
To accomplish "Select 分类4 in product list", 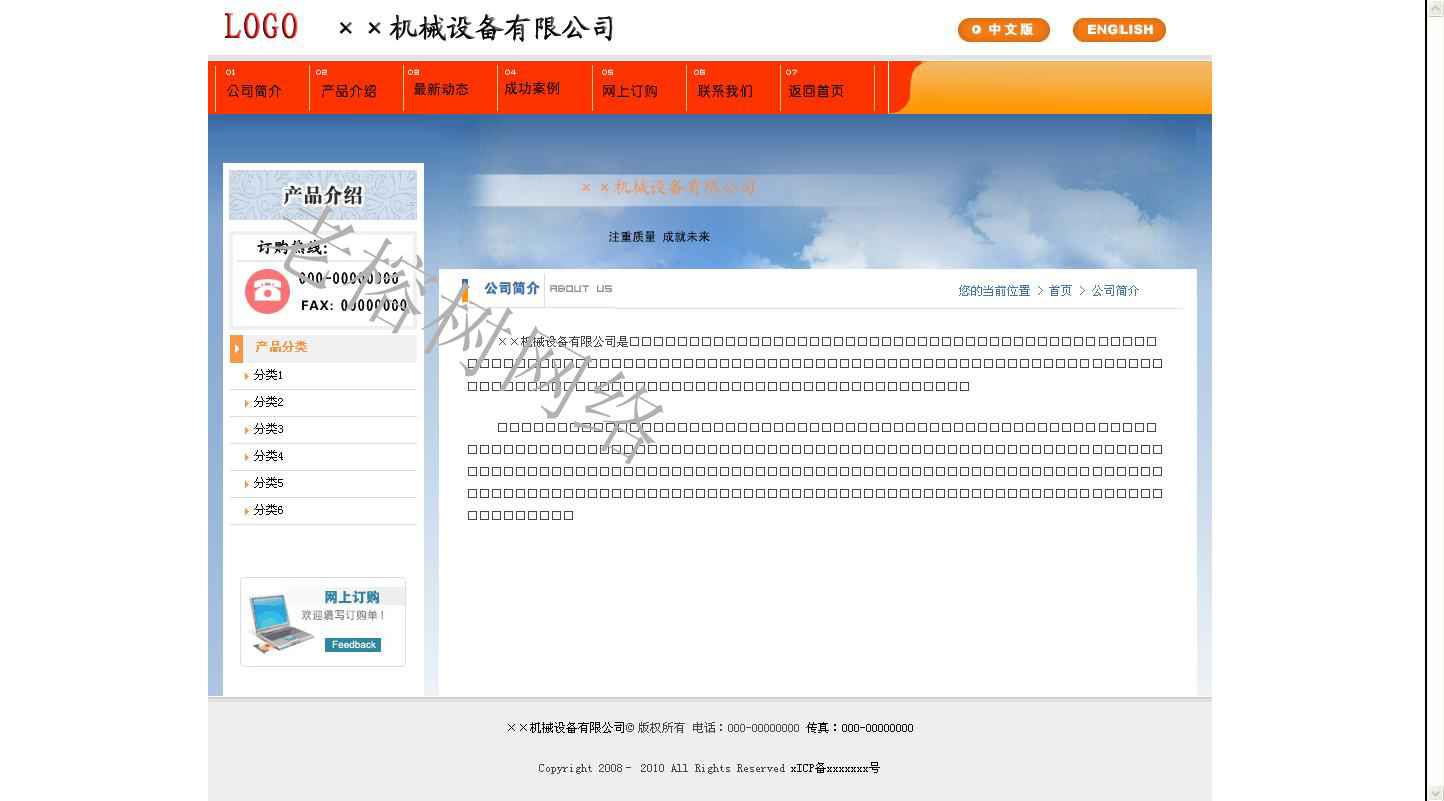I will click(268, 456).
